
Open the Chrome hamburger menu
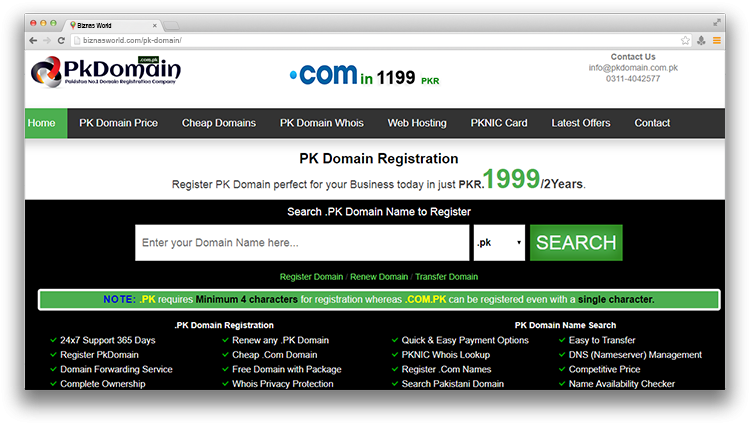(x=716, y=40)
